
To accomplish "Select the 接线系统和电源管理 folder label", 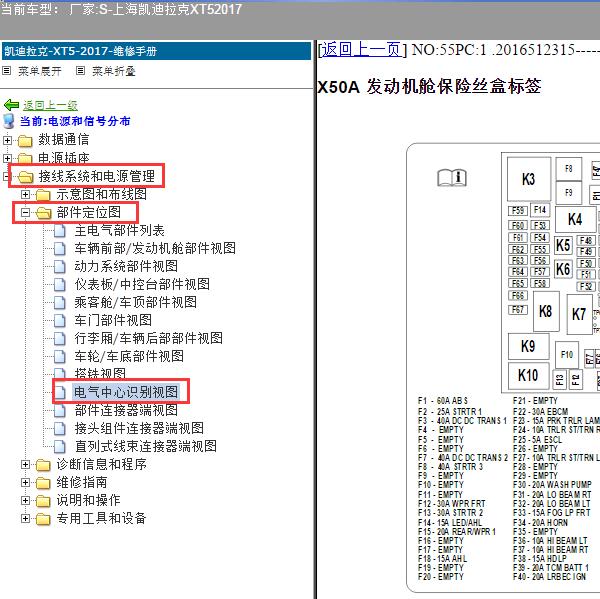I will point(97,176).
